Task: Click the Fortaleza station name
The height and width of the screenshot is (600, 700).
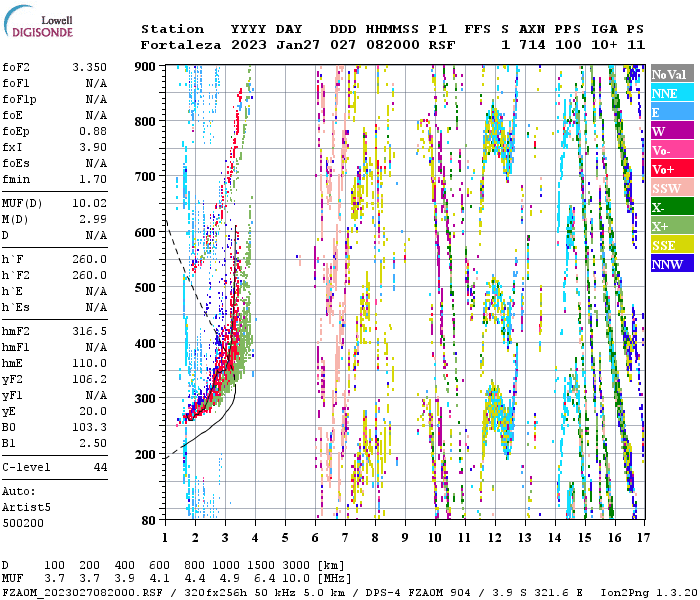Action: point(181,45)
